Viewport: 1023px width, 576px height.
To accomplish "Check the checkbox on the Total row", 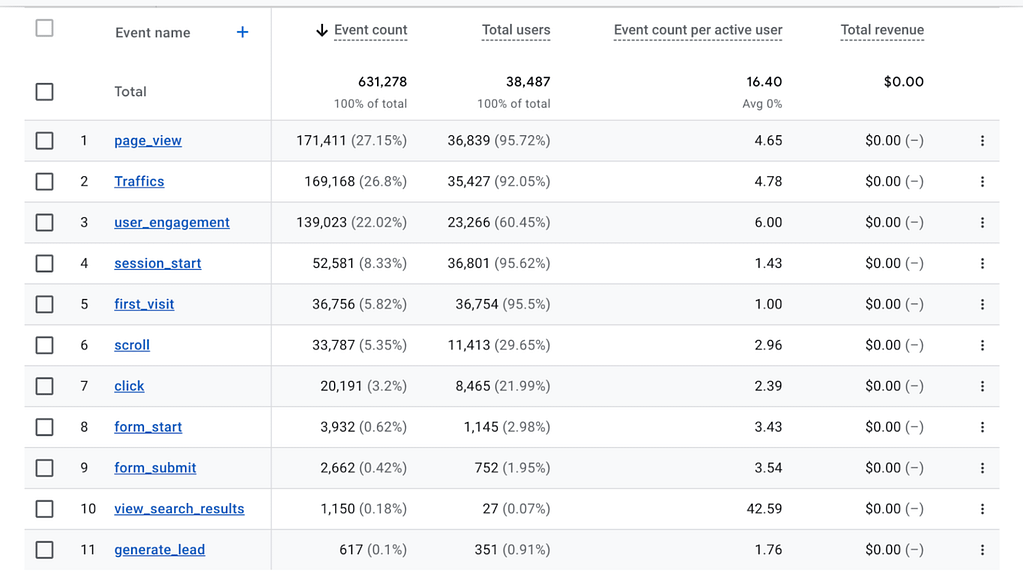I will tap(44, 91).
